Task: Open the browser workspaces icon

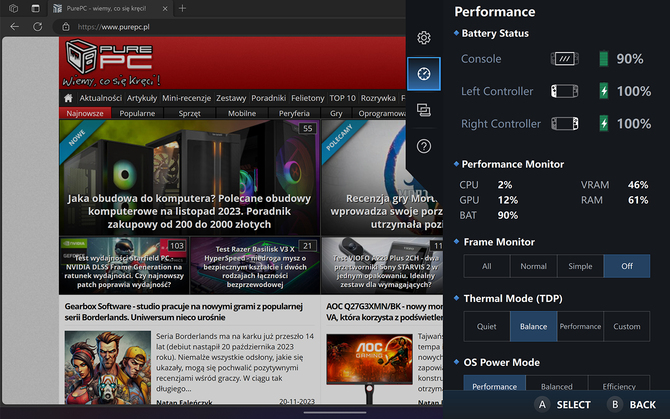Action: 13,8
